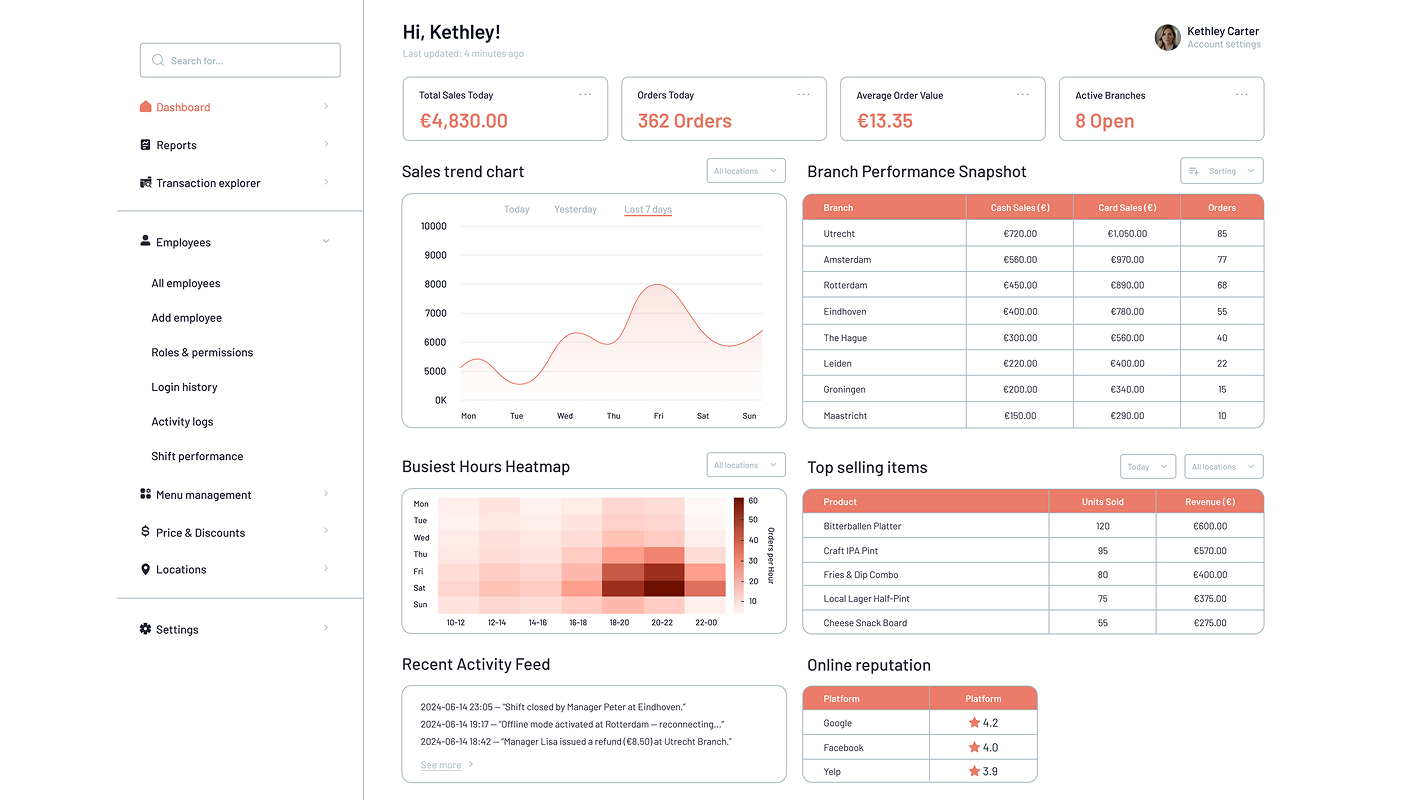Open Kethley Carter profile avatar
Viewport: 1420px width, 800px height.
(x=1167, y=37)
